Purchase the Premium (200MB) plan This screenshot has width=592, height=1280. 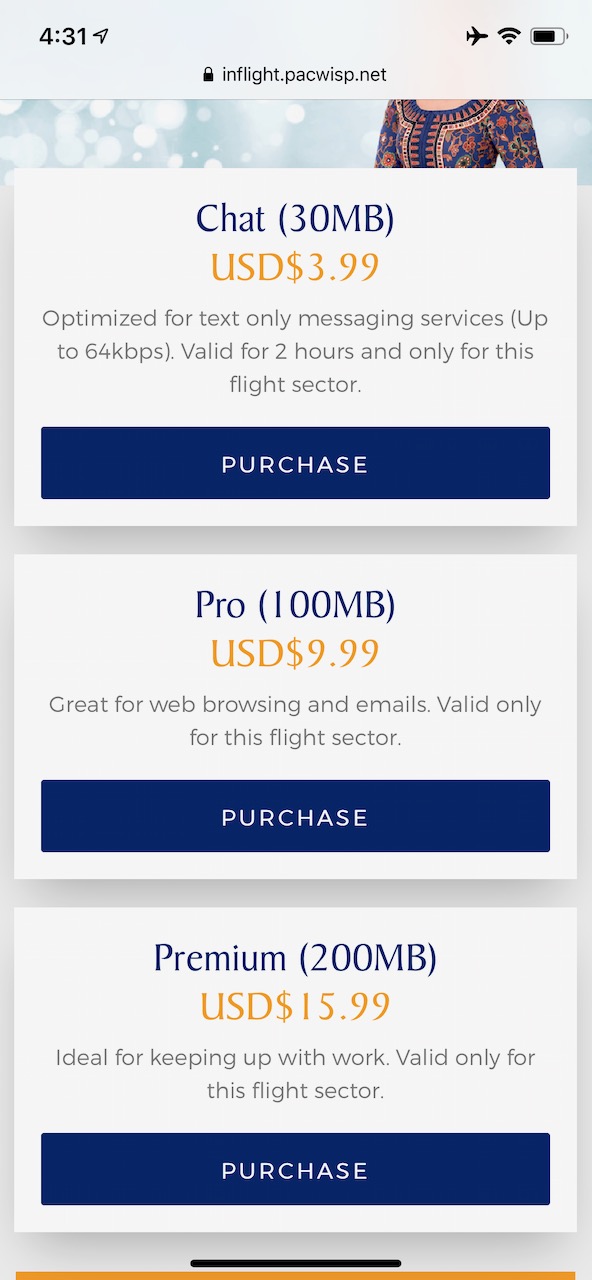tap(295, 1169)
